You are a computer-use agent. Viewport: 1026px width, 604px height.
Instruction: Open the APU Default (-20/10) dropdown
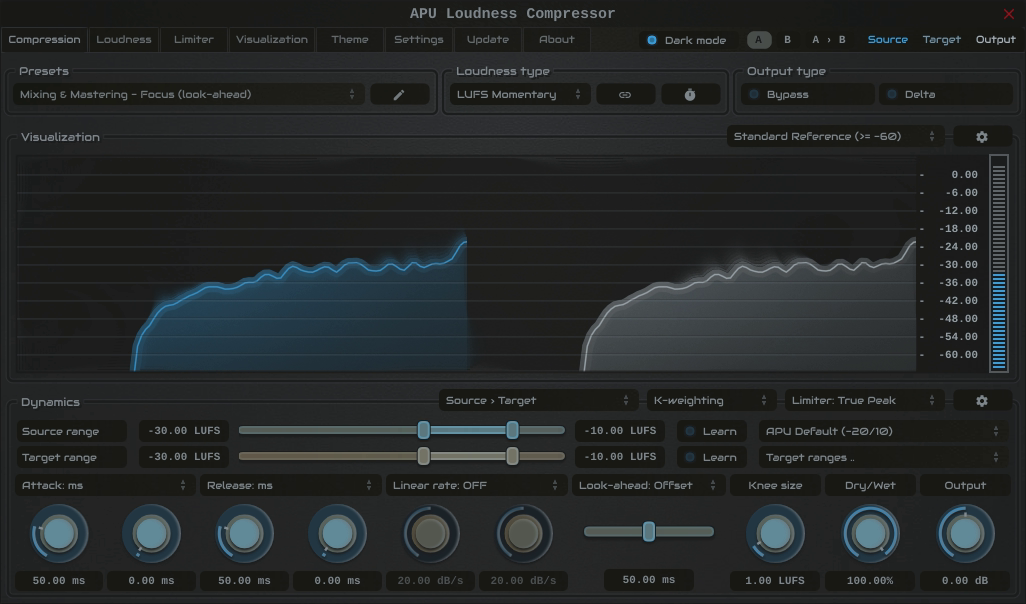tap(883, 431)
